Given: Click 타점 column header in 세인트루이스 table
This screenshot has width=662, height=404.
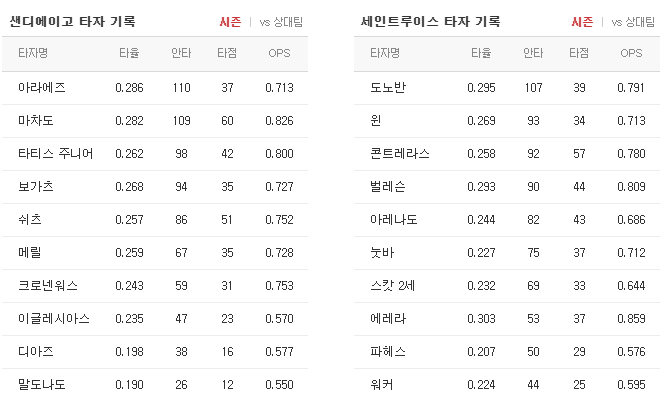Looking at the screenshot, I should coord(579,53).
